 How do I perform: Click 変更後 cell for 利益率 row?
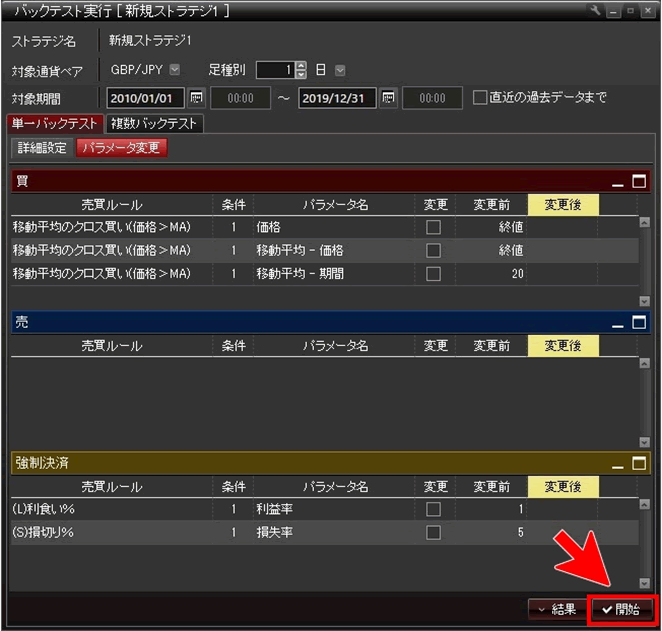(563, 509)
